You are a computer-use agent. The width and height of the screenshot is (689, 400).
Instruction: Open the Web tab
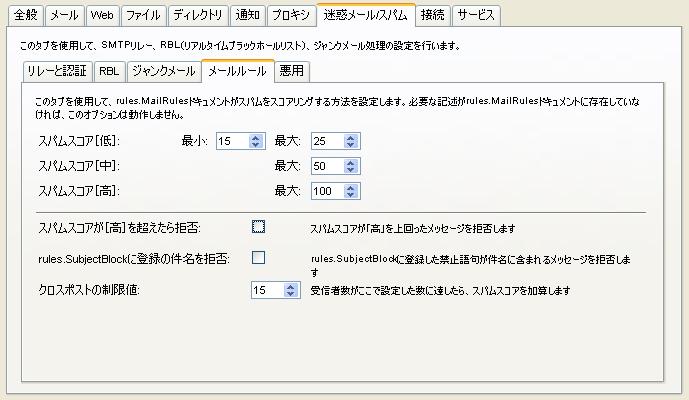pos(102,15)
